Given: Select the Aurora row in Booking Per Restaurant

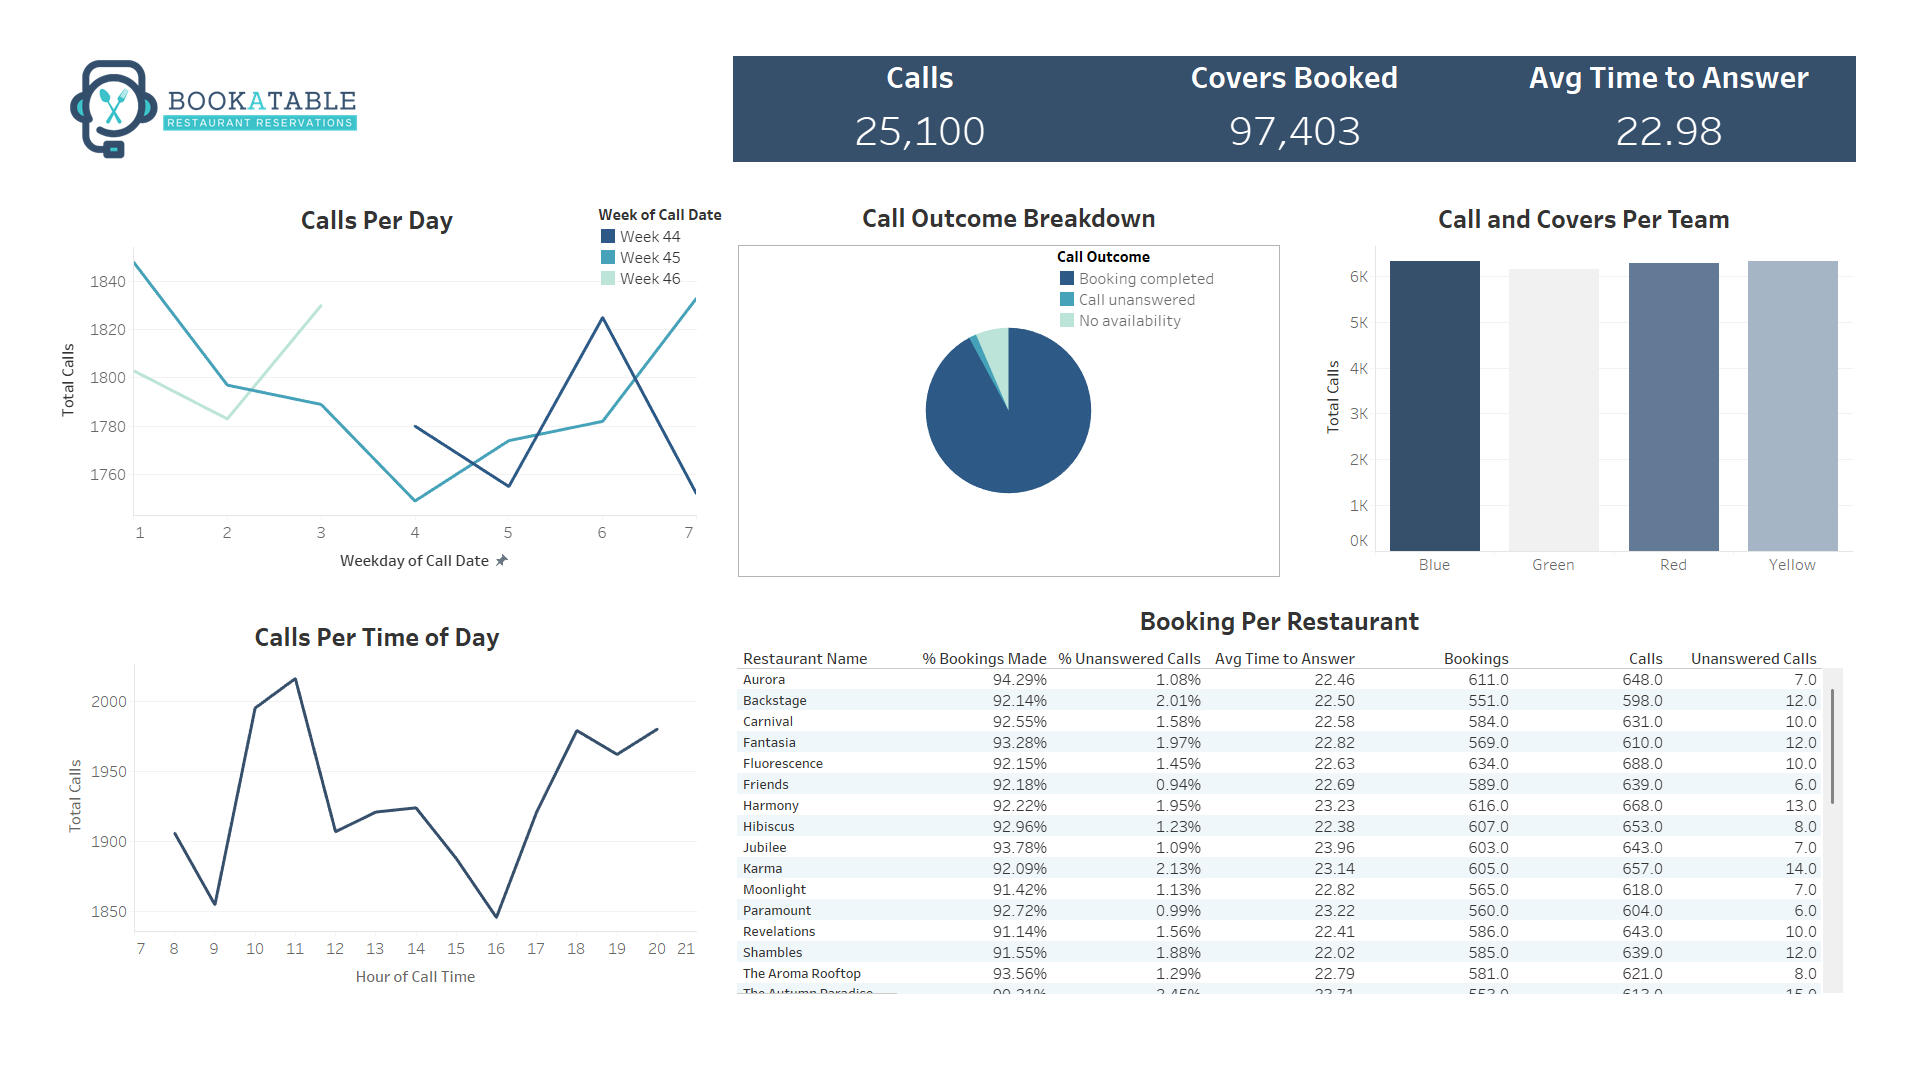Looking at the screenshot, I should point(764,679).
